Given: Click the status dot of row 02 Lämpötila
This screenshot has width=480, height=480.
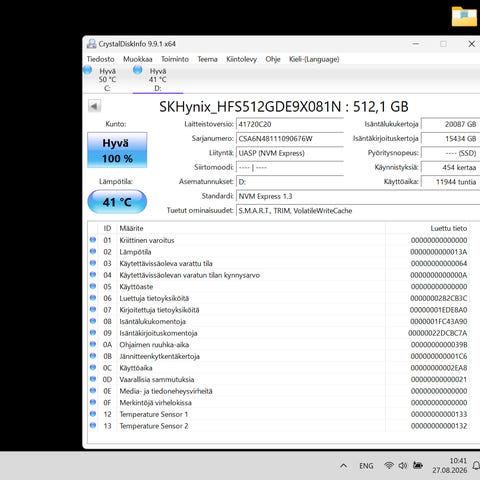Looking at the screenshot, I should (x=93, y=251).
